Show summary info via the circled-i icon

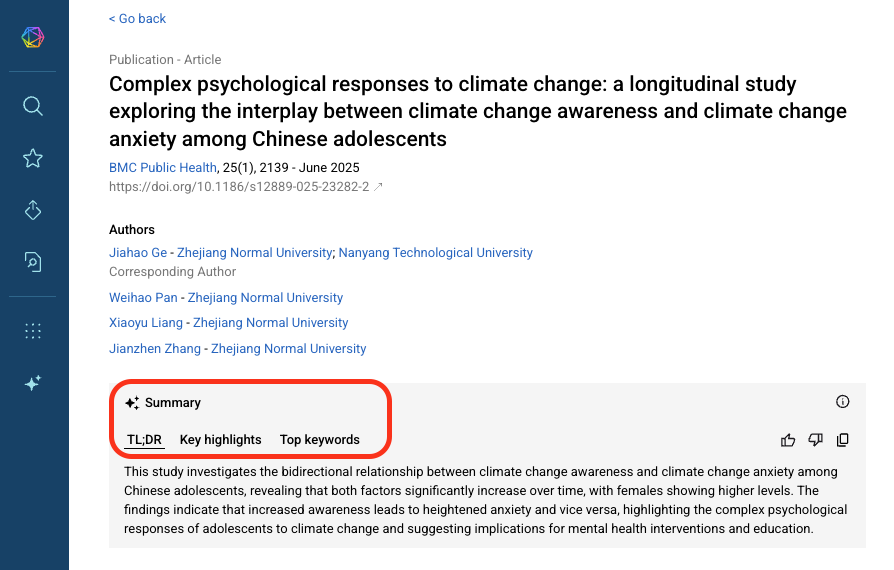pyautogui.click(x=842, y=402)
